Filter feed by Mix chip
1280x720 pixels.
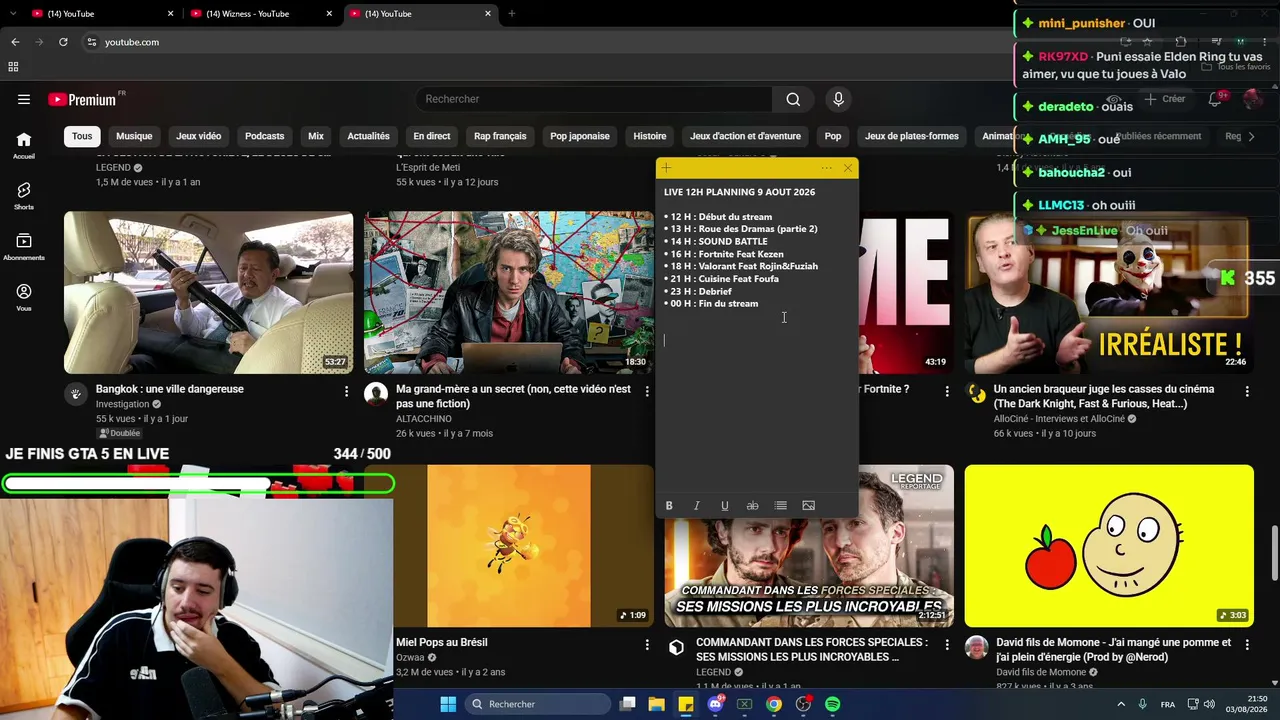coord(316,136)
